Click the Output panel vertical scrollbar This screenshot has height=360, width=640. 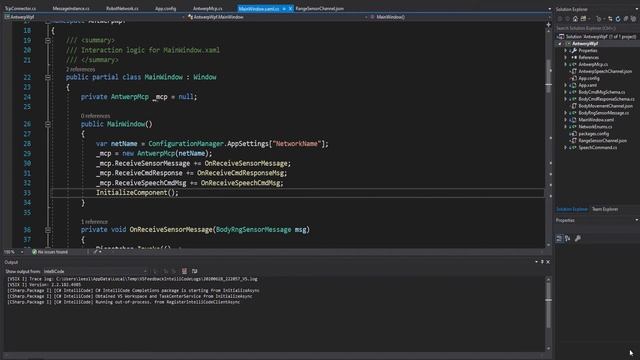(x=548, y=313)
